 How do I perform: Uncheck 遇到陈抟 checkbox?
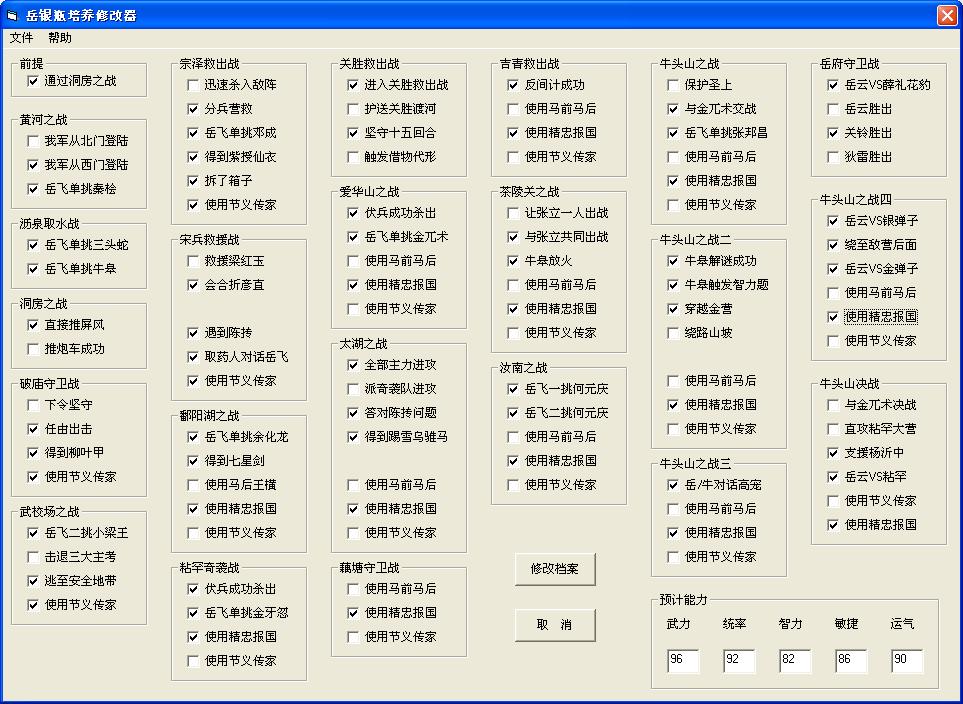pyautogui.click(x=193, y=333)
